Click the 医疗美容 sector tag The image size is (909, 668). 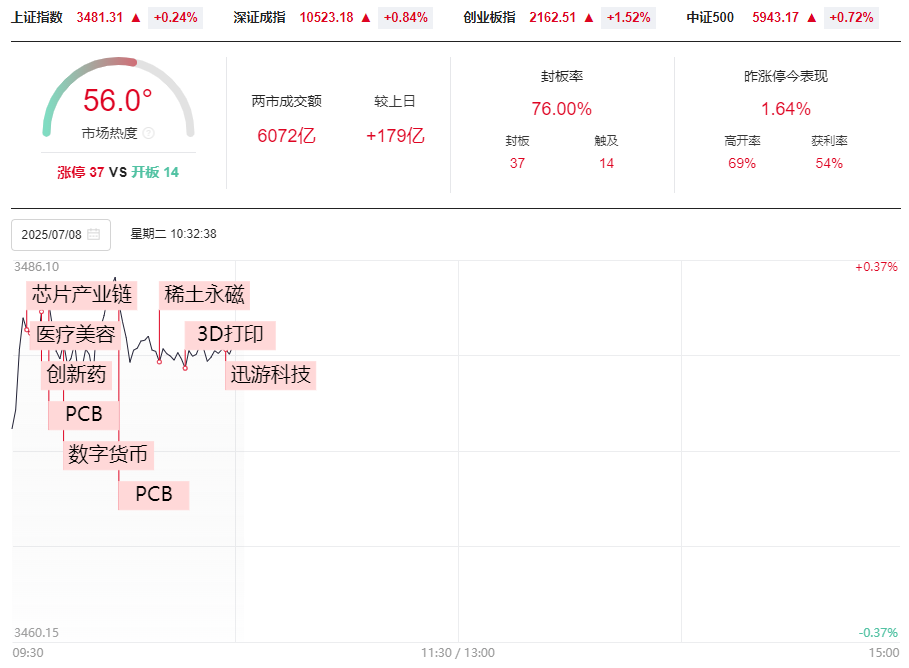[75, 335]
